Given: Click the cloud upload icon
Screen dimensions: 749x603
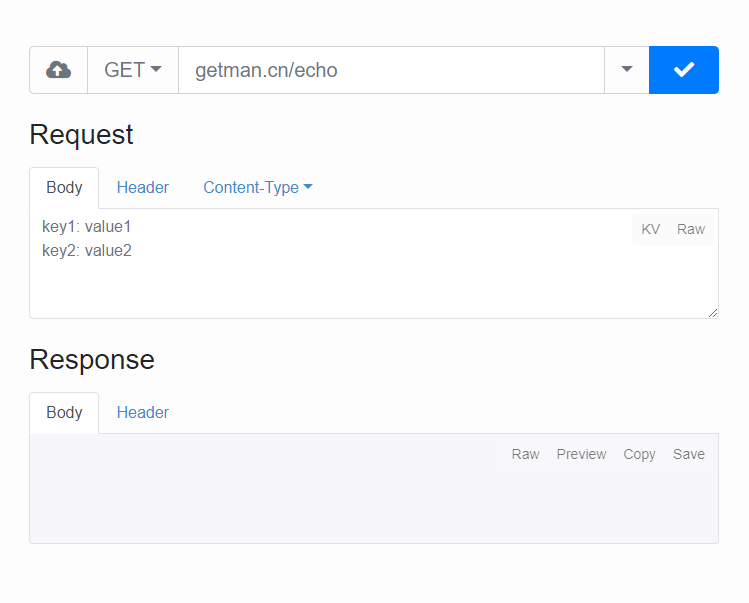Looking at the screenshot, I should click(58, 70).
